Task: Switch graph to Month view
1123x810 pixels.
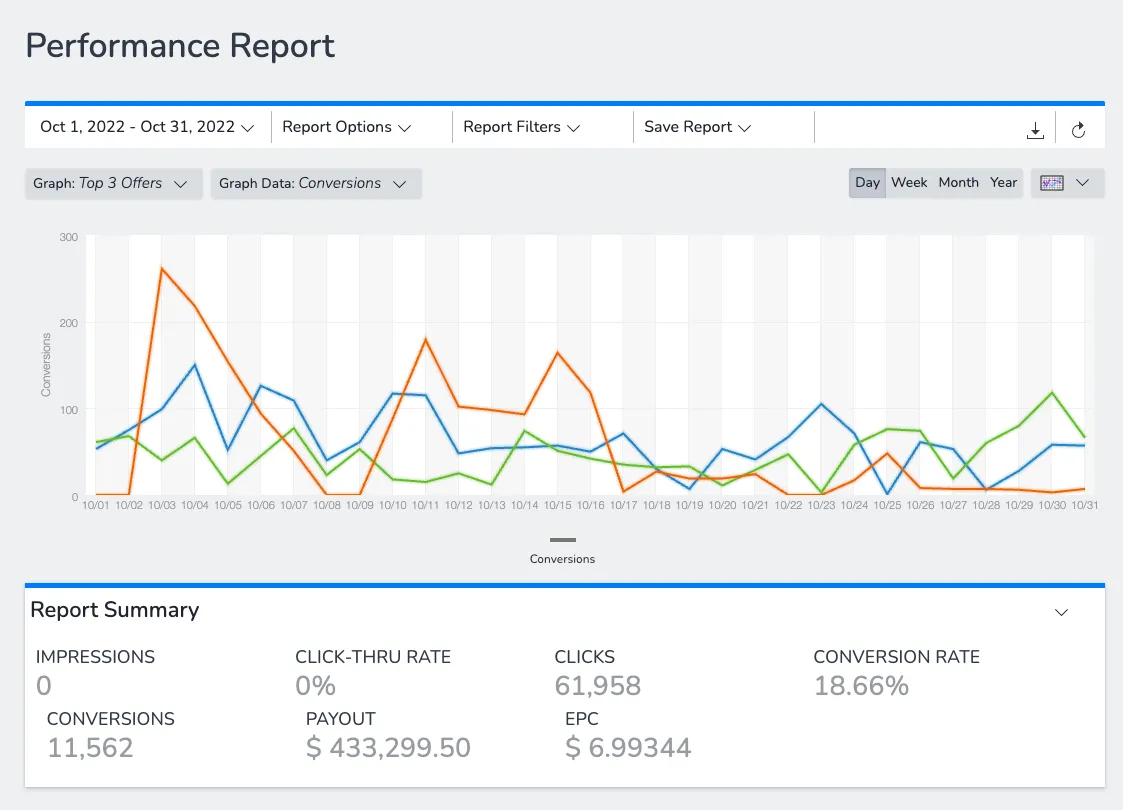Action: (958, 183)
